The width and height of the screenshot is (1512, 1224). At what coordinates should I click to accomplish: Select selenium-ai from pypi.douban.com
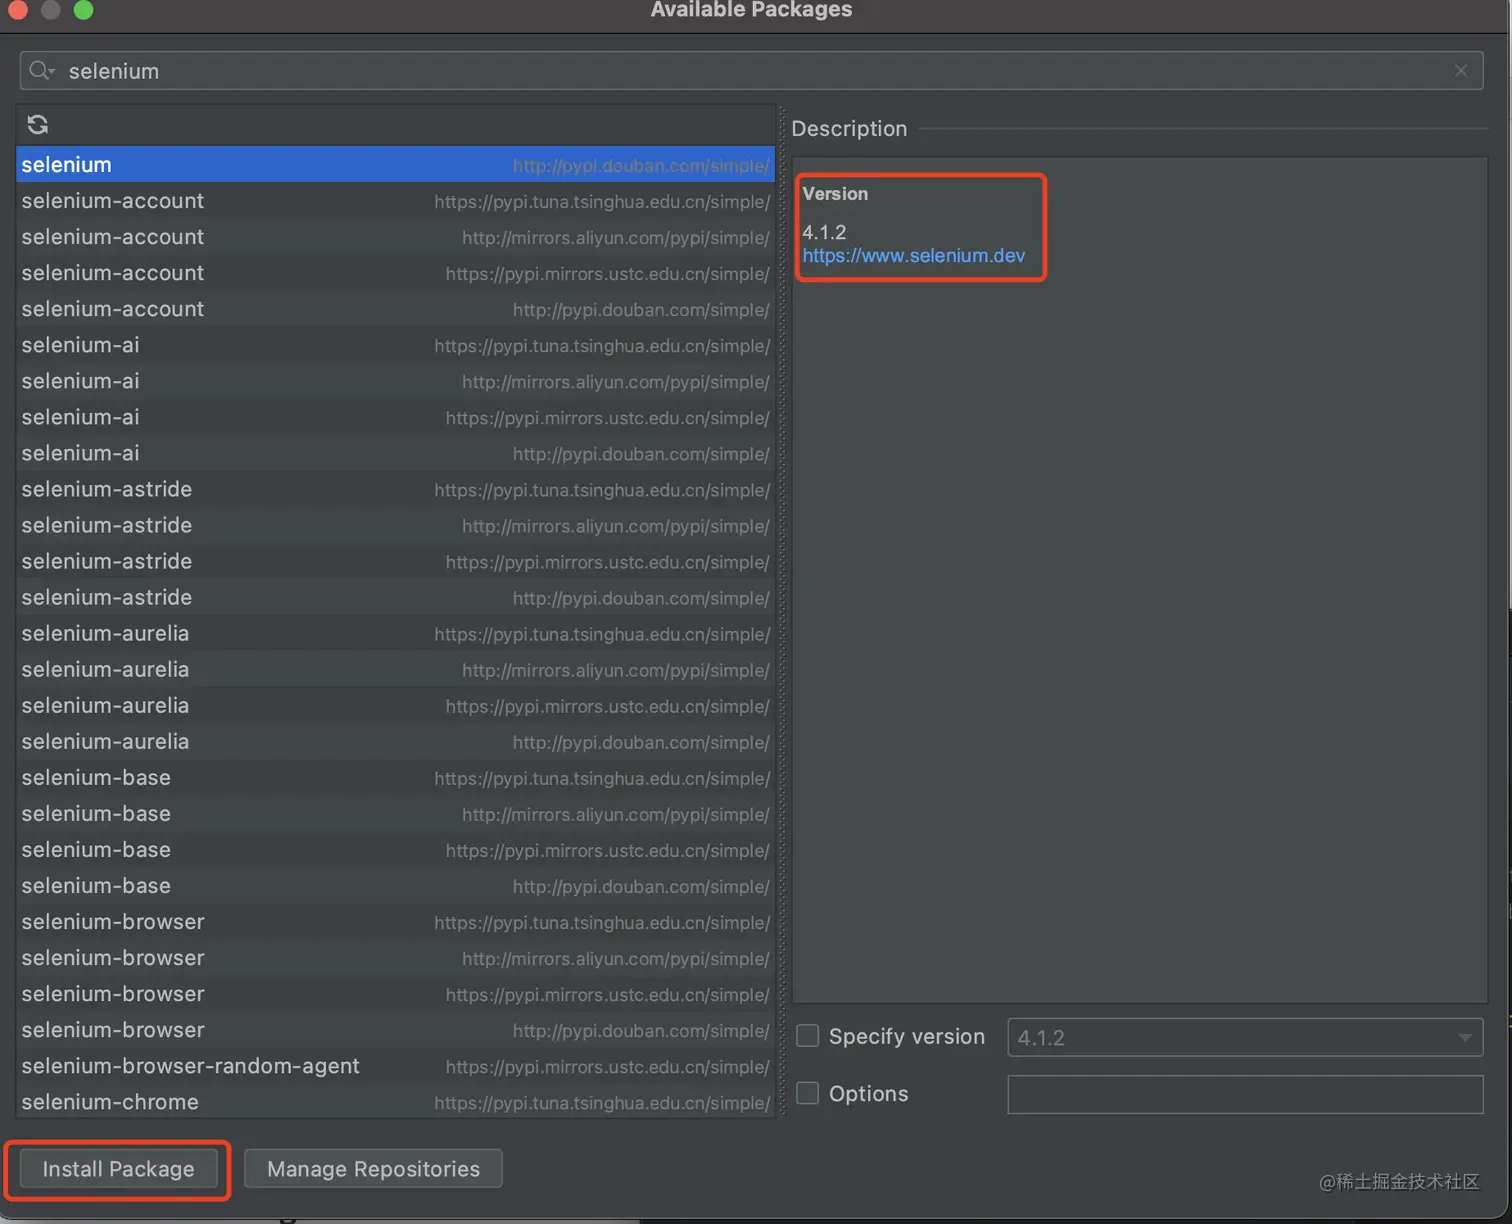(395, 453)
